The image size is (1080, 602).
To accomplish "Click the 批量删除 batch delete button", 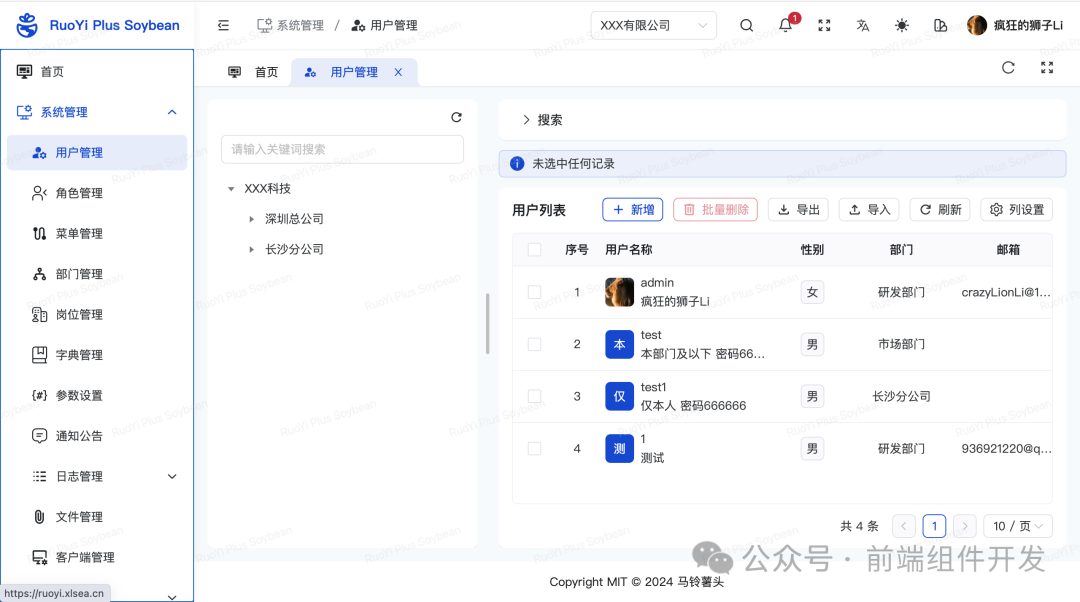I will tap(715, 209).
